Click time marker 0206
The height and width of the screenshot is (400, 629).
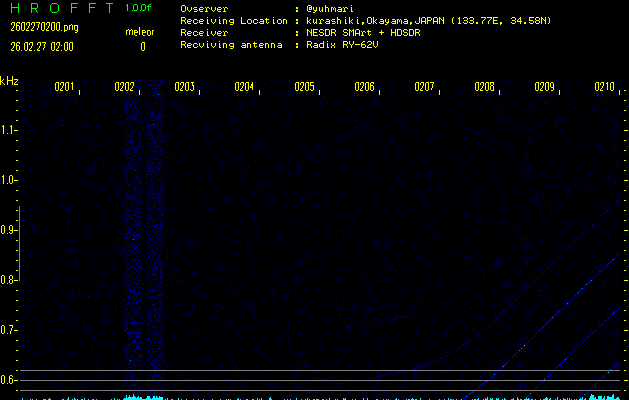[x=364, y=87]
